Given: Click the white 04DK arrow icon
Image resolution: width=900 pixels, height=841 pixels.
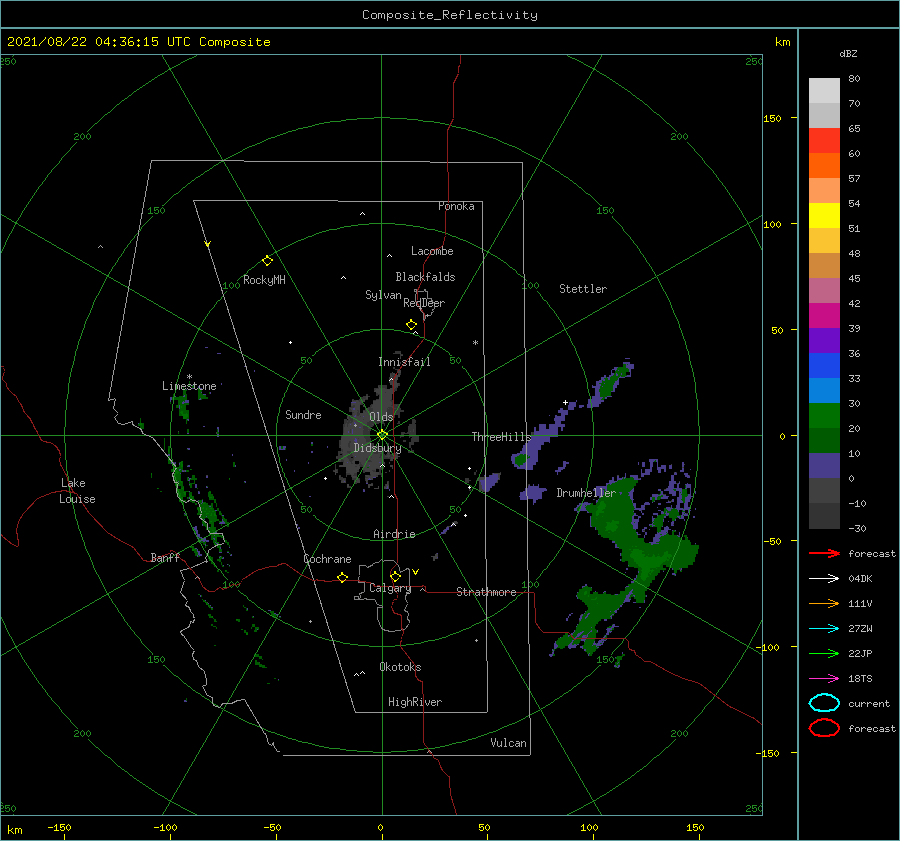Looking at the screenshot, I should pyautogui.click(x=824, y=578).
